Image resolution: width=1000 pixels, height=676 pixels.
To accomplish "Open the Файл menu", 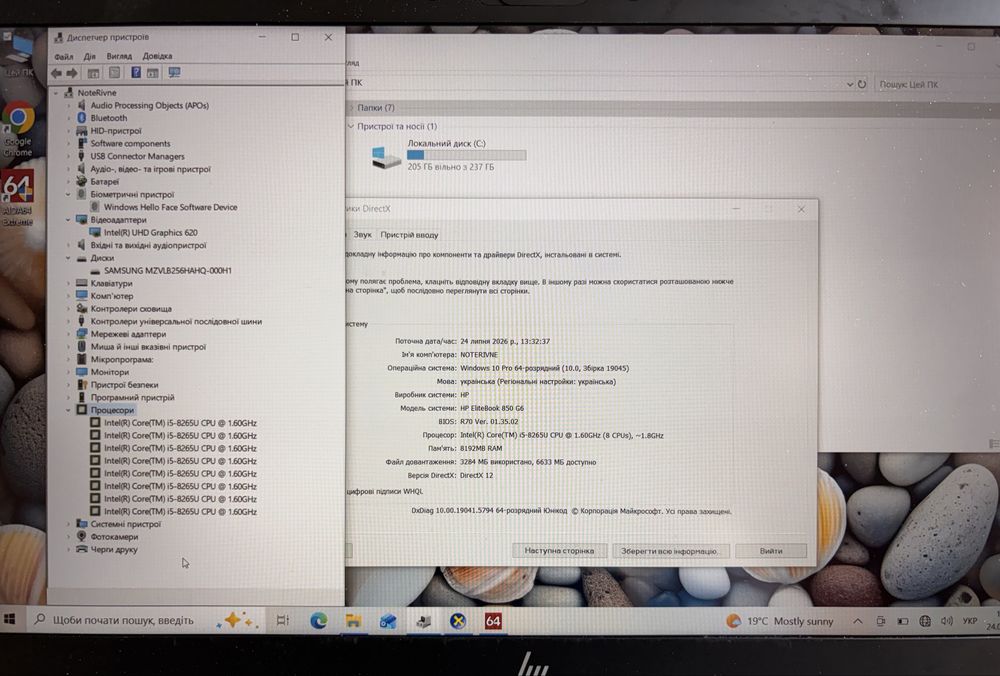I will [x=64, y=57].
